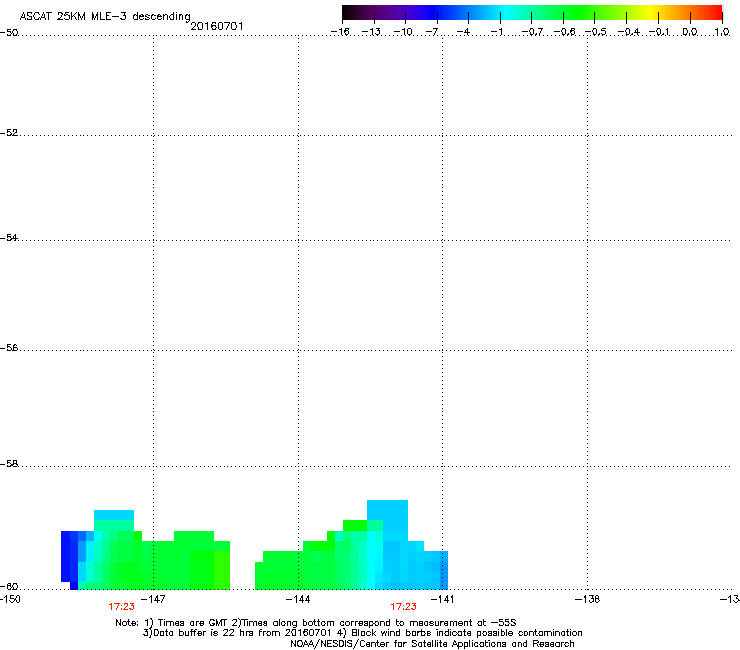Click the -0.4 label on the color scale
This screenshot has height=650, width=740.
click(x=629, y=32)
